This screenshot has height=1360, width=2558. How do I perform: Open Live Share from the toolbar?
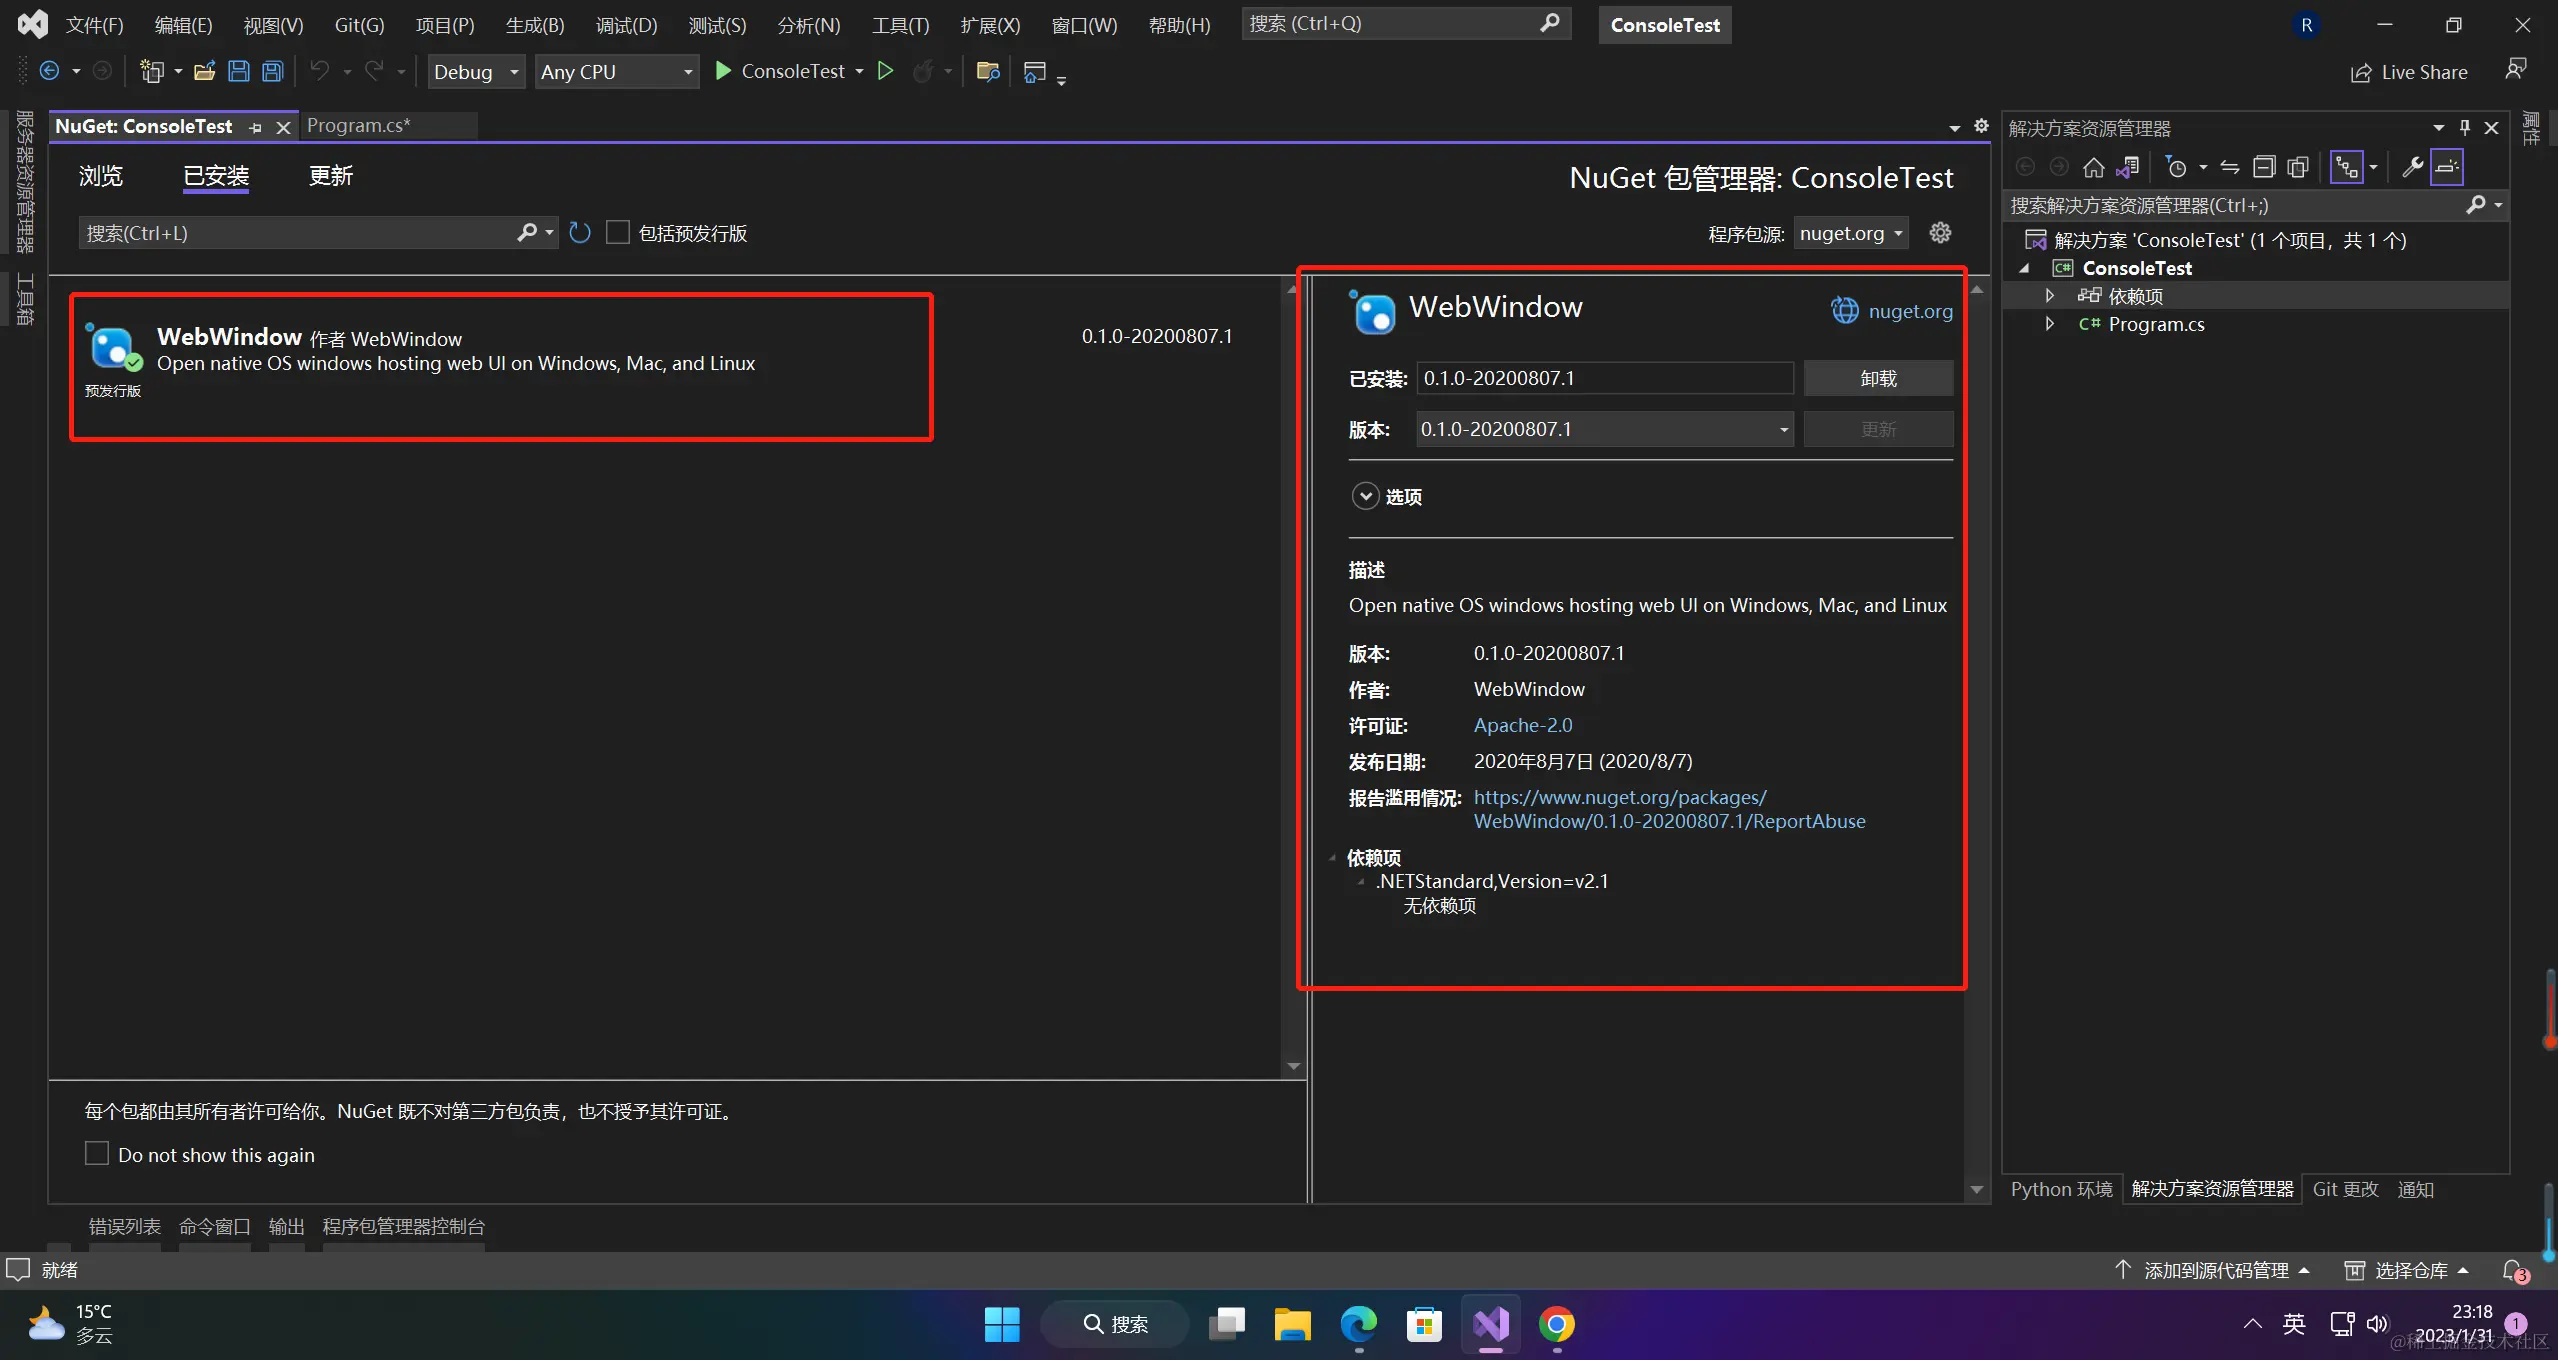tap(2408, 72)
